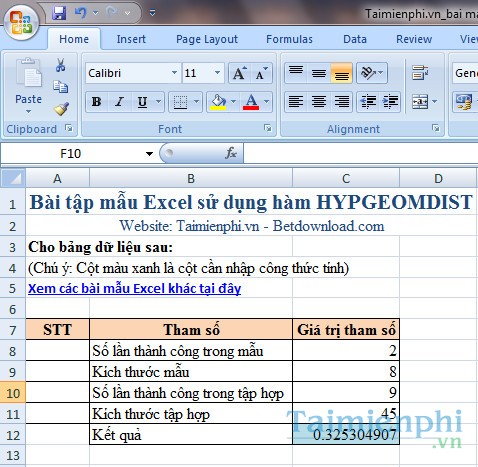Toggle Italic formatting

click(119, 102)
